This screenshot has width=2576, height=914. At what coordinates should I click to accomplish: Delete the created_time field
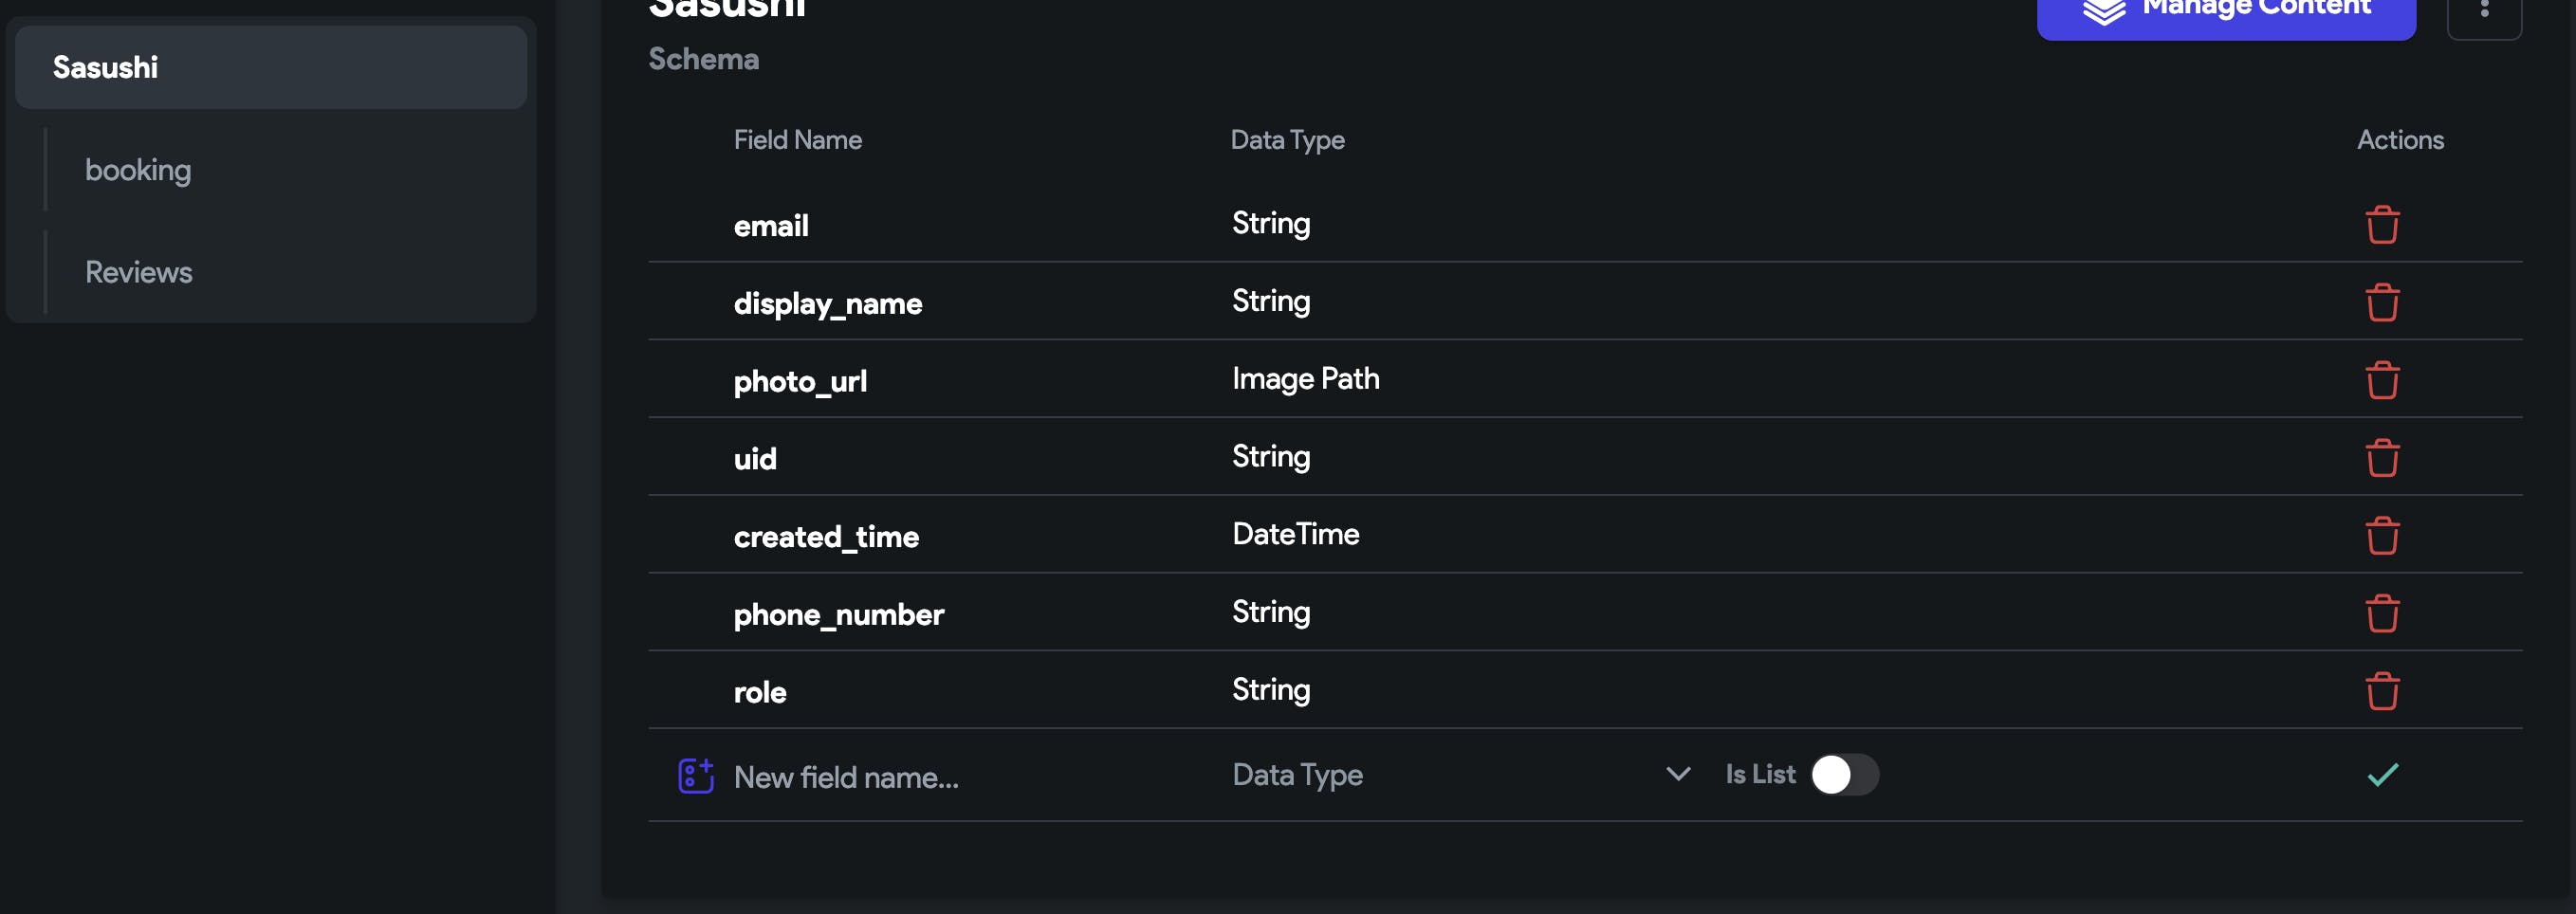tap(2382, 536)
